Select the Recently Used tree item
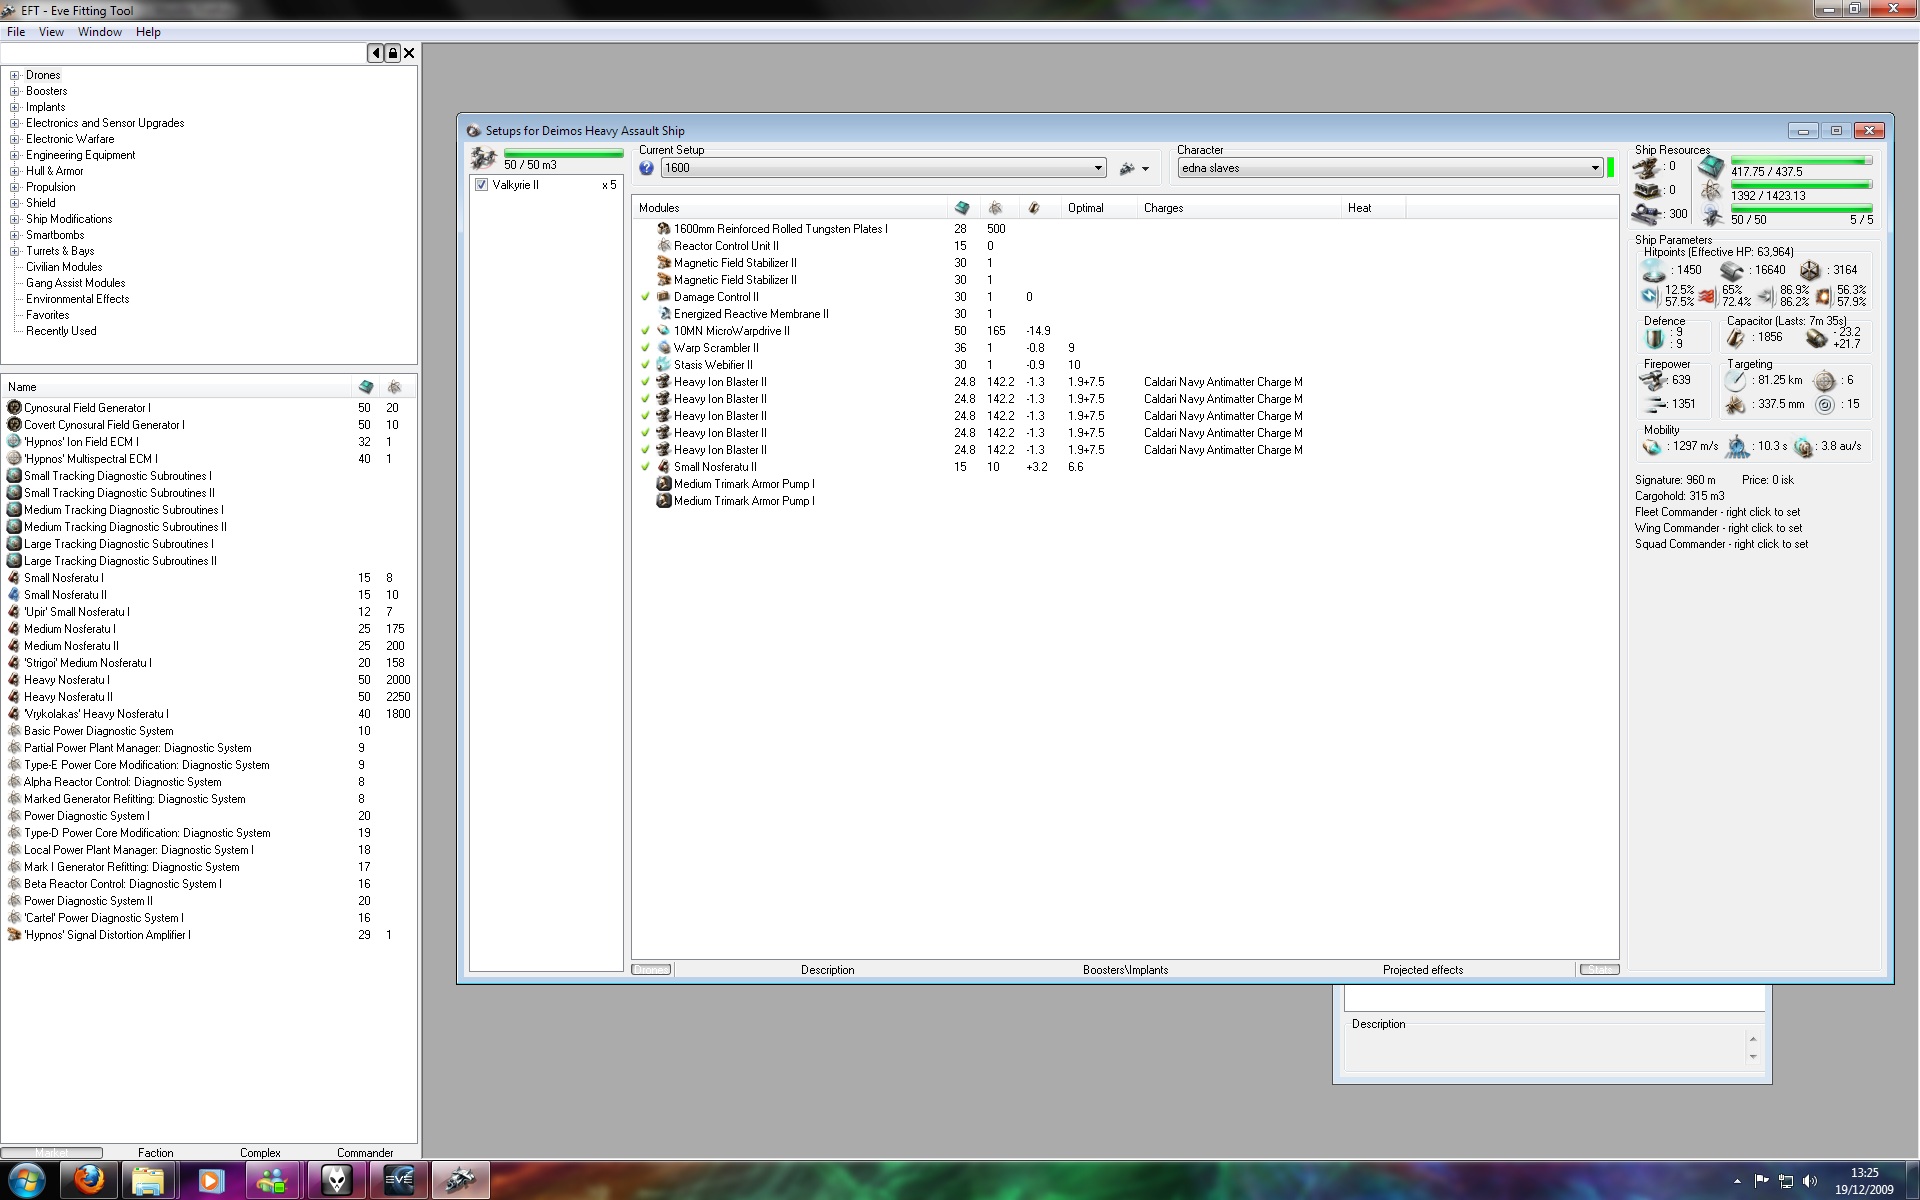This screenshot has height=1200, width=1920. click(61, 331)
